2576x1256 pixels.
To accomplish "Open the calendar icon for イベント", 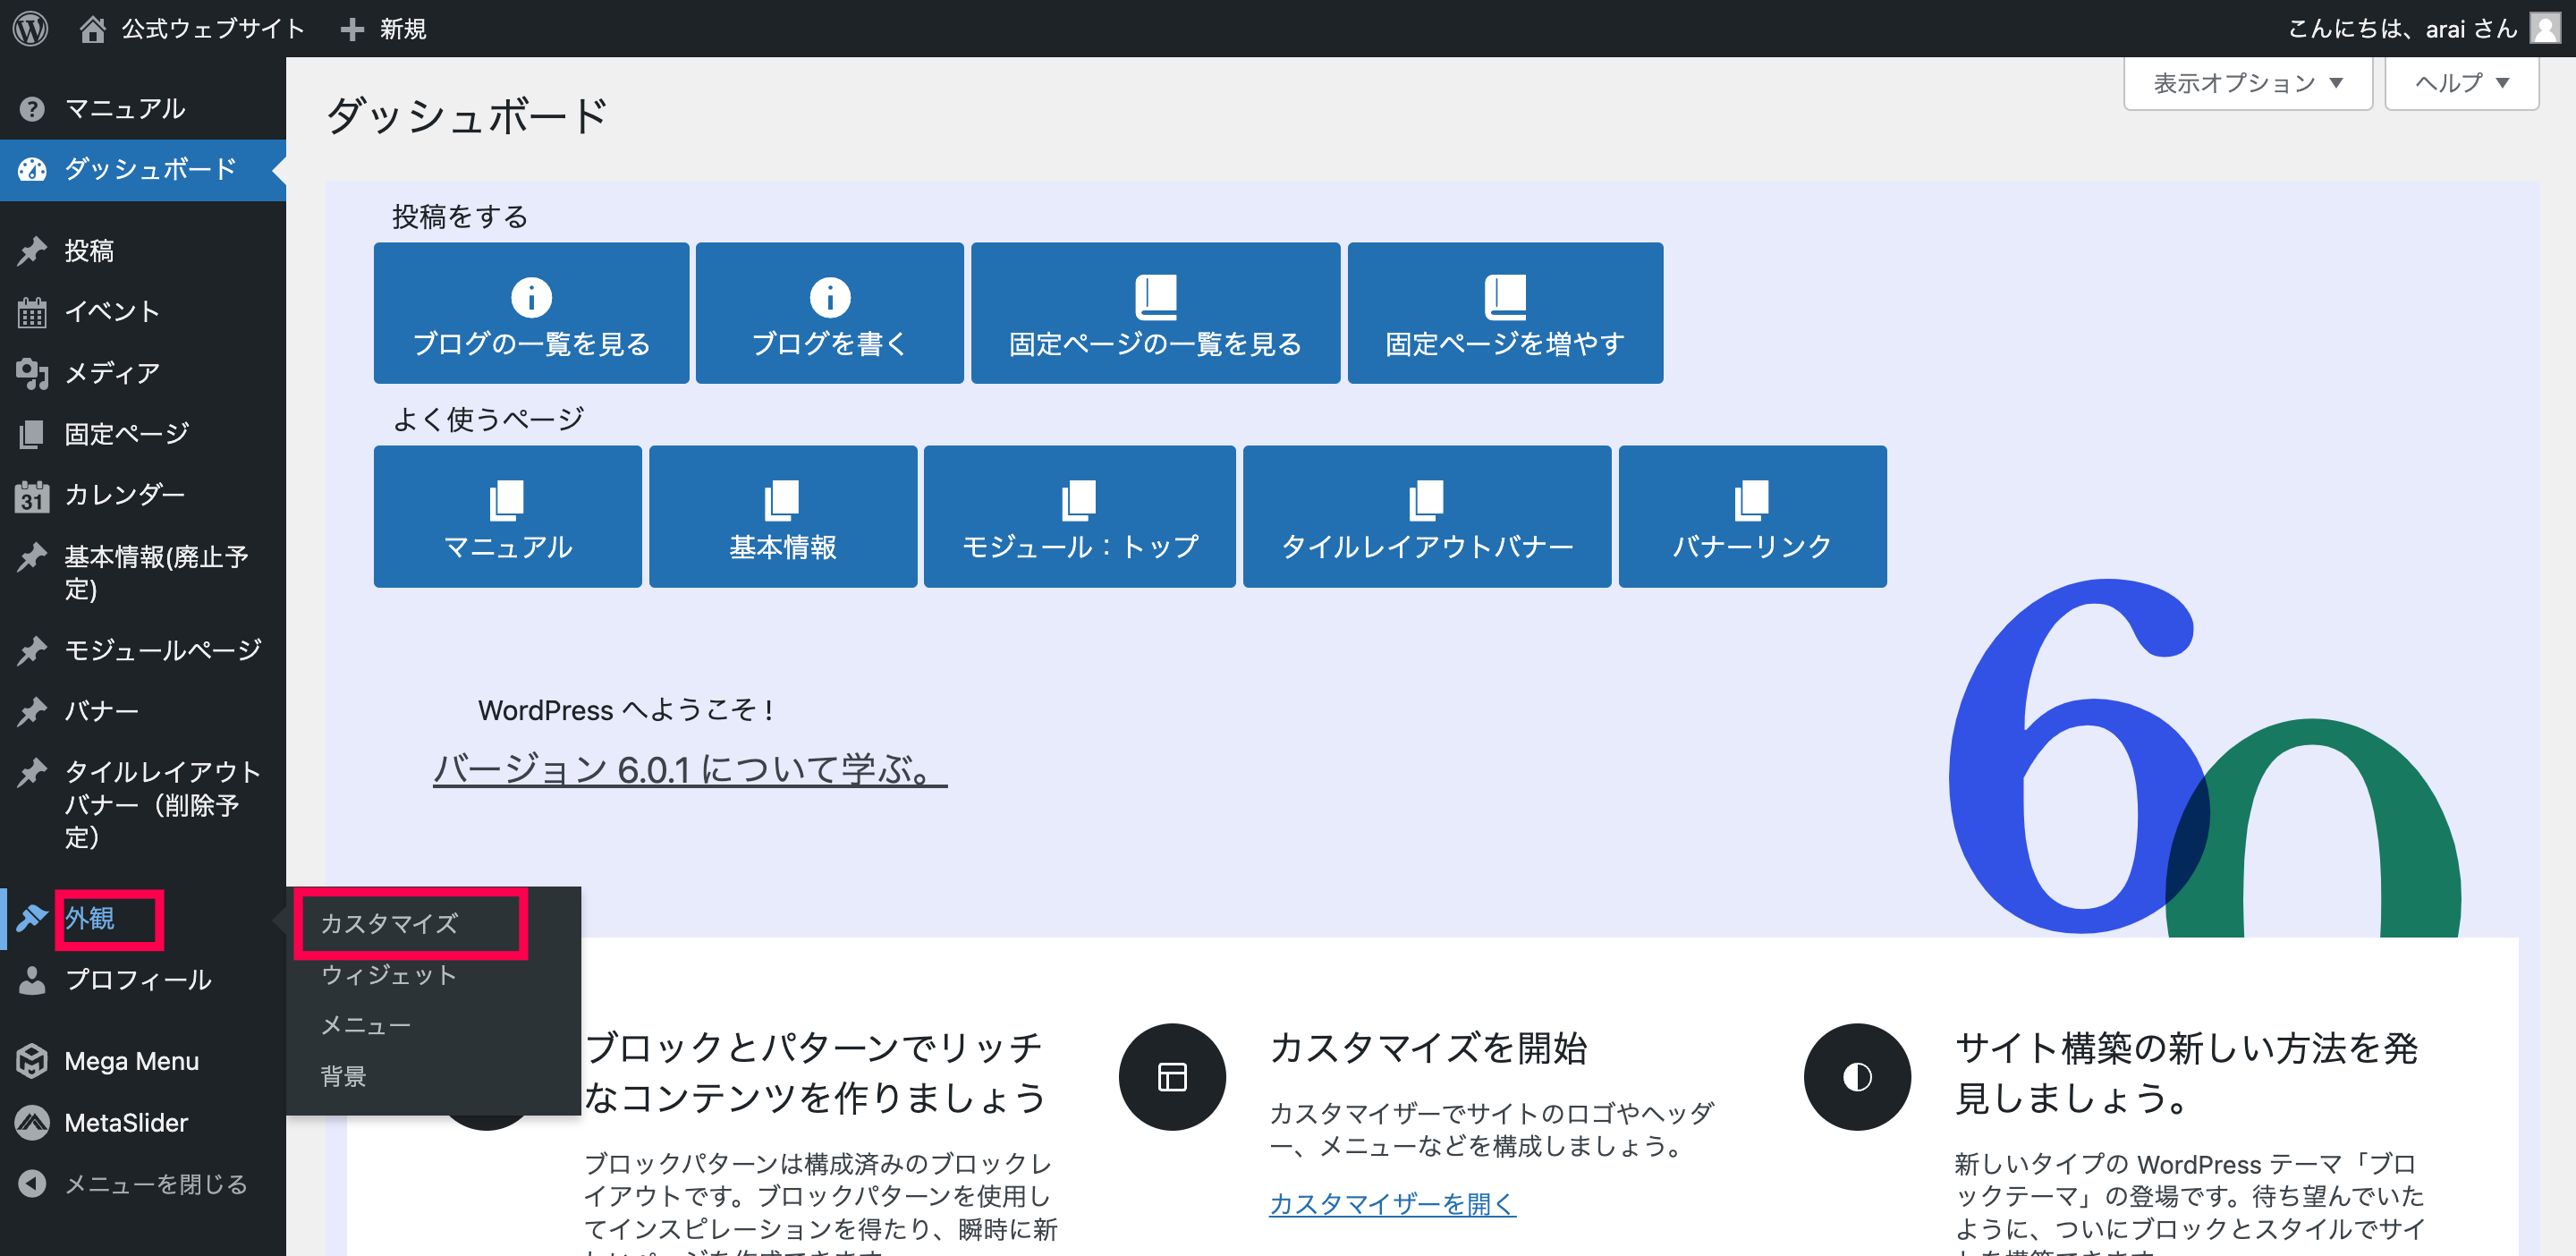I will click(x=32, y=313).
